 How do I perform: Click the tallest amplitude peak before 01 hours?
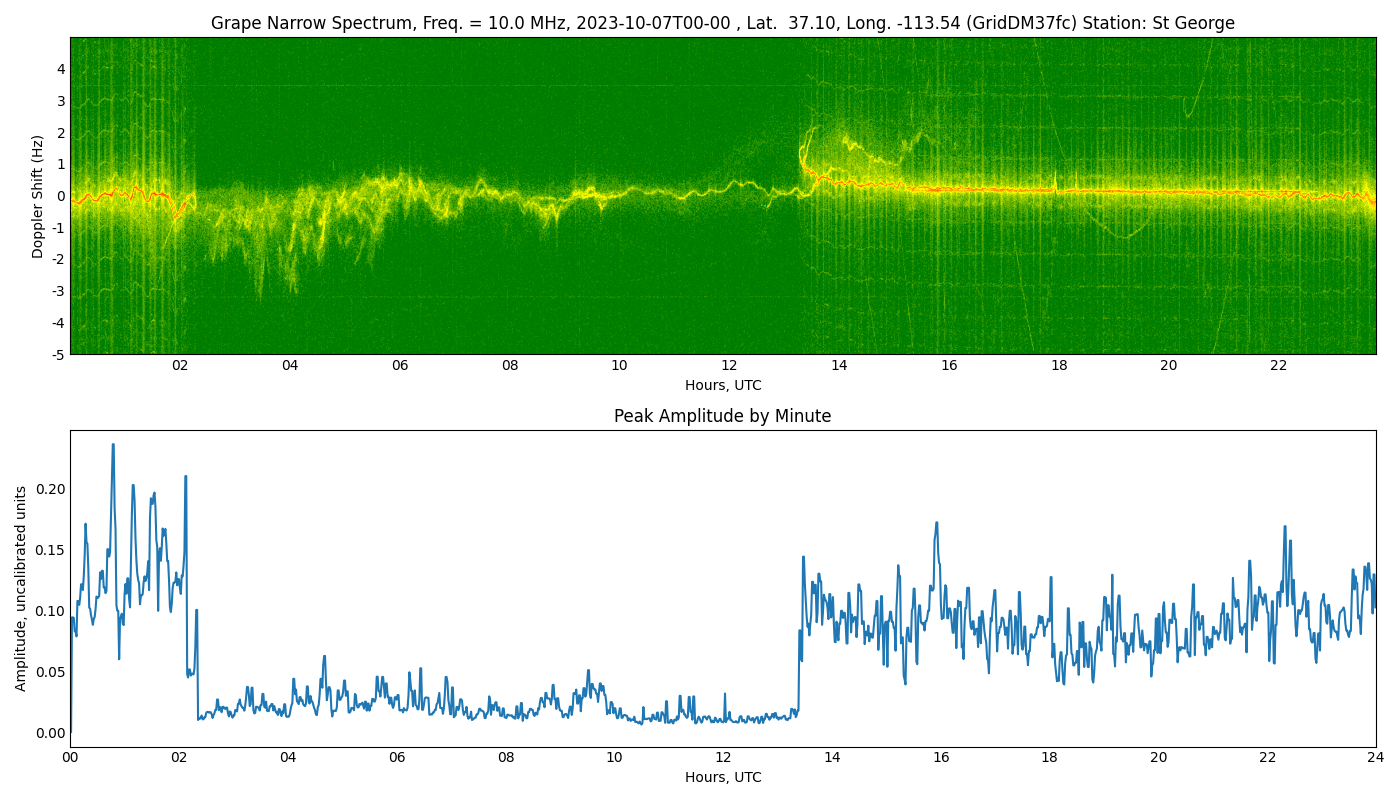113,446
